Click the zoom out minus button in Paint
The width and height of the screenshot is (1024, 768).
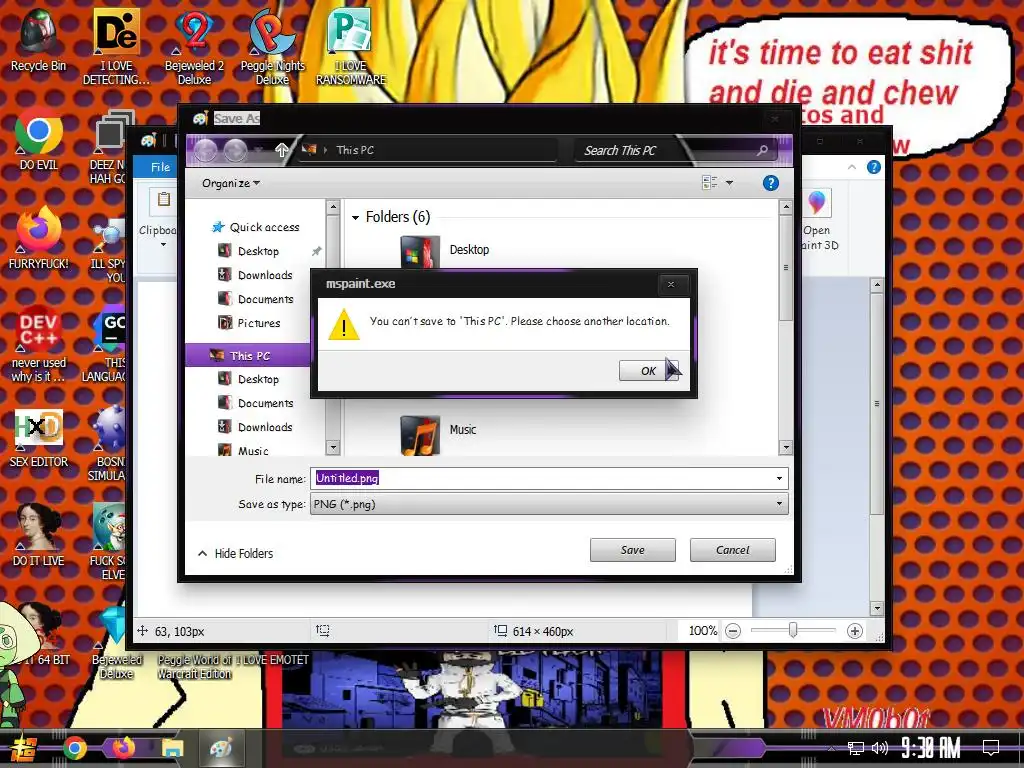click(733, 631)
